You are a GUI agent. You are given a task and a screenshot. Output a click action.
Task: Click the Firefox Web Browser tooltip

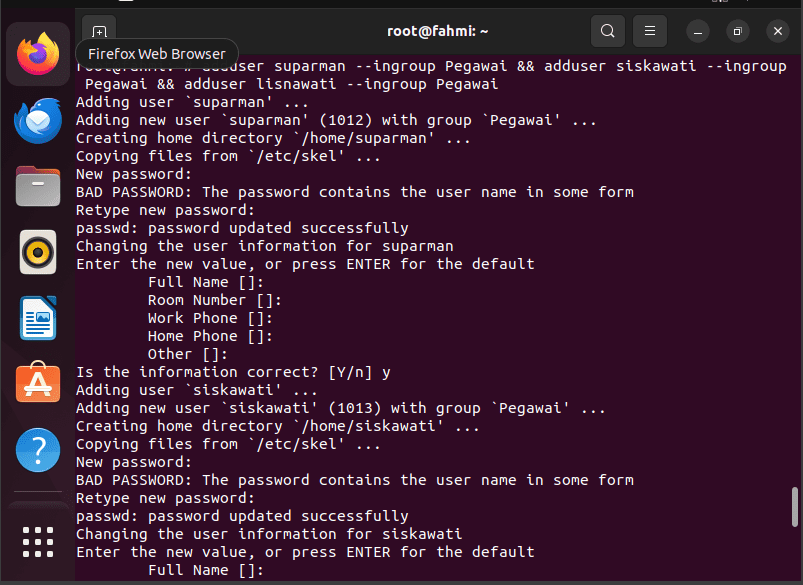point(157,54)
